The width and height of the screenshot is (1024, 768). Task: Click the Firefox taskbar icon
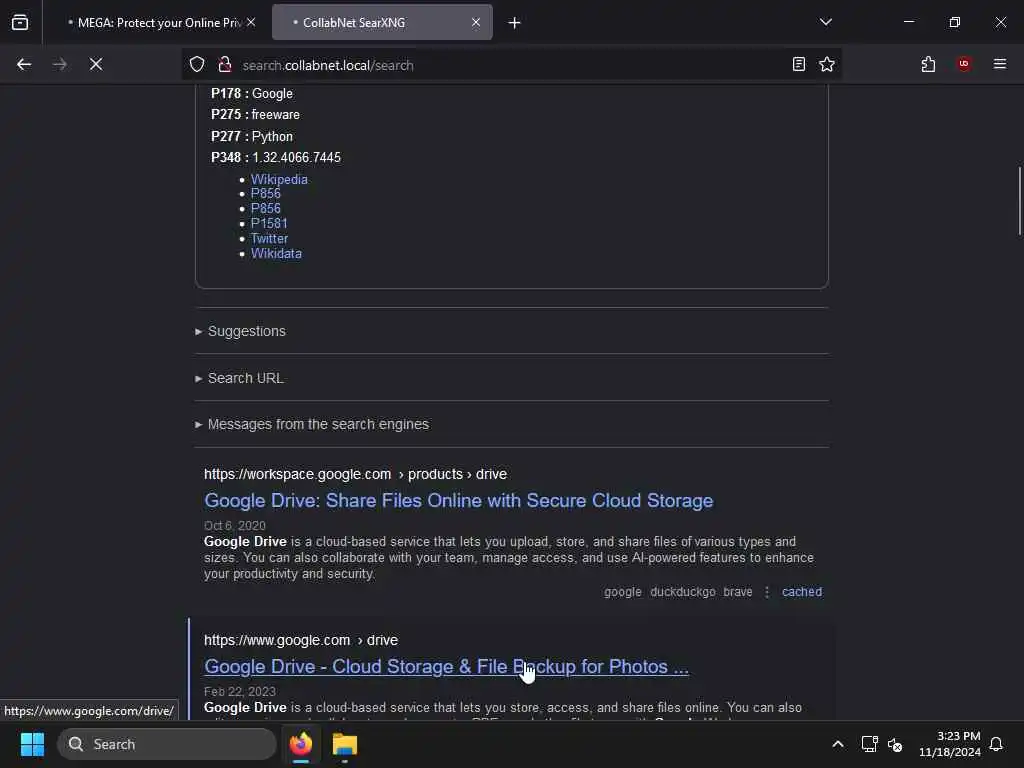pos(301,744)
